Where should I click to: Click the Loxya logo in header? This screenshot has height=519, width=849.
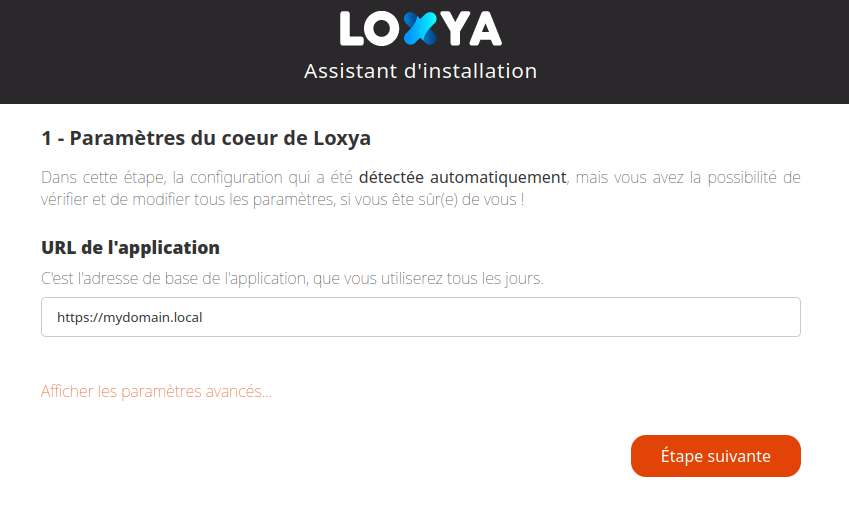click(x=421, y=29)
